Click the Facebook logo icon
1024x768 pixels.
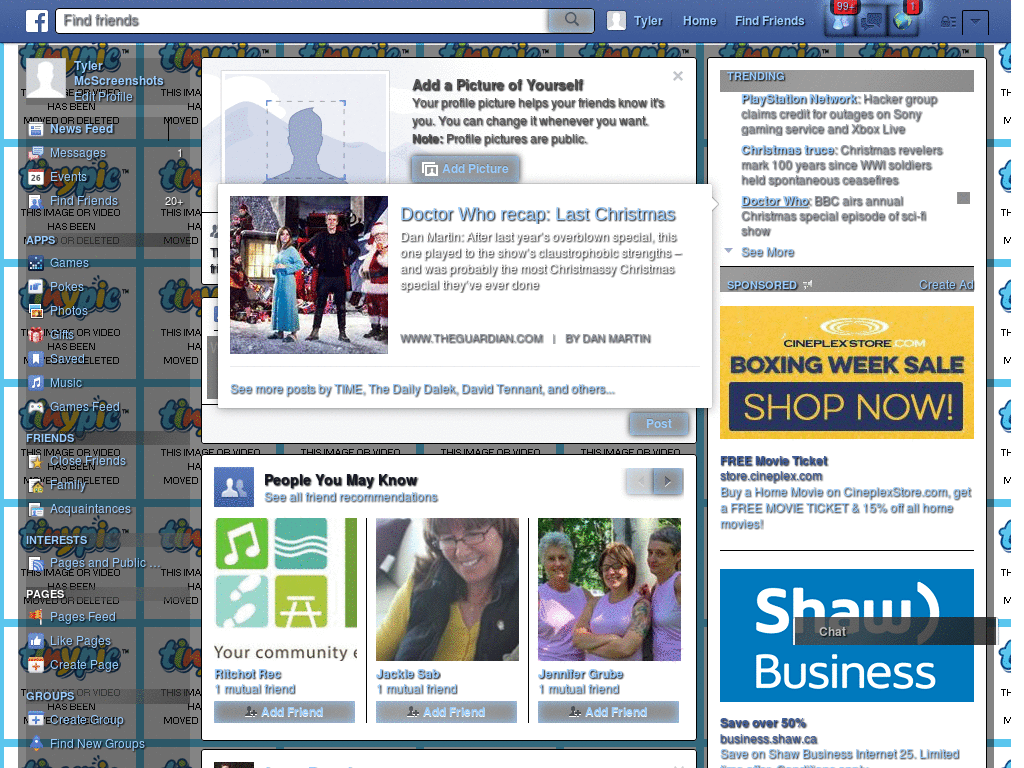point(37,21)
